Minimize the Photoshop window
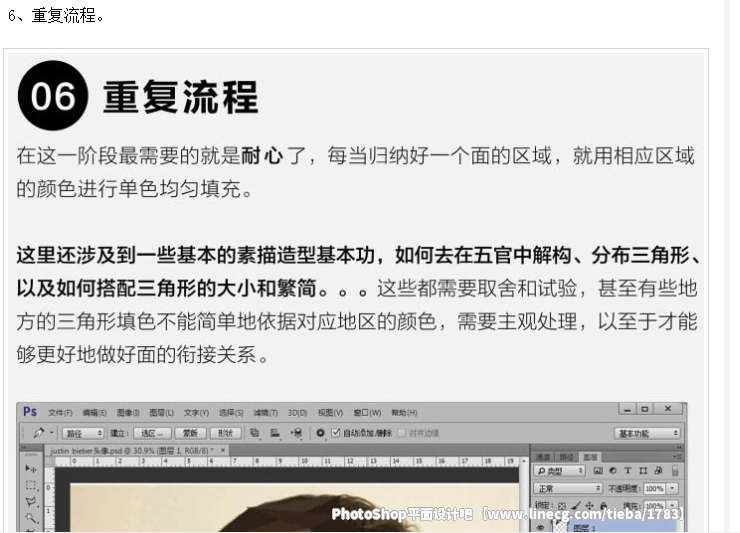Image resolution: width=740 pixels, height=533 pixels. (627, 409)
